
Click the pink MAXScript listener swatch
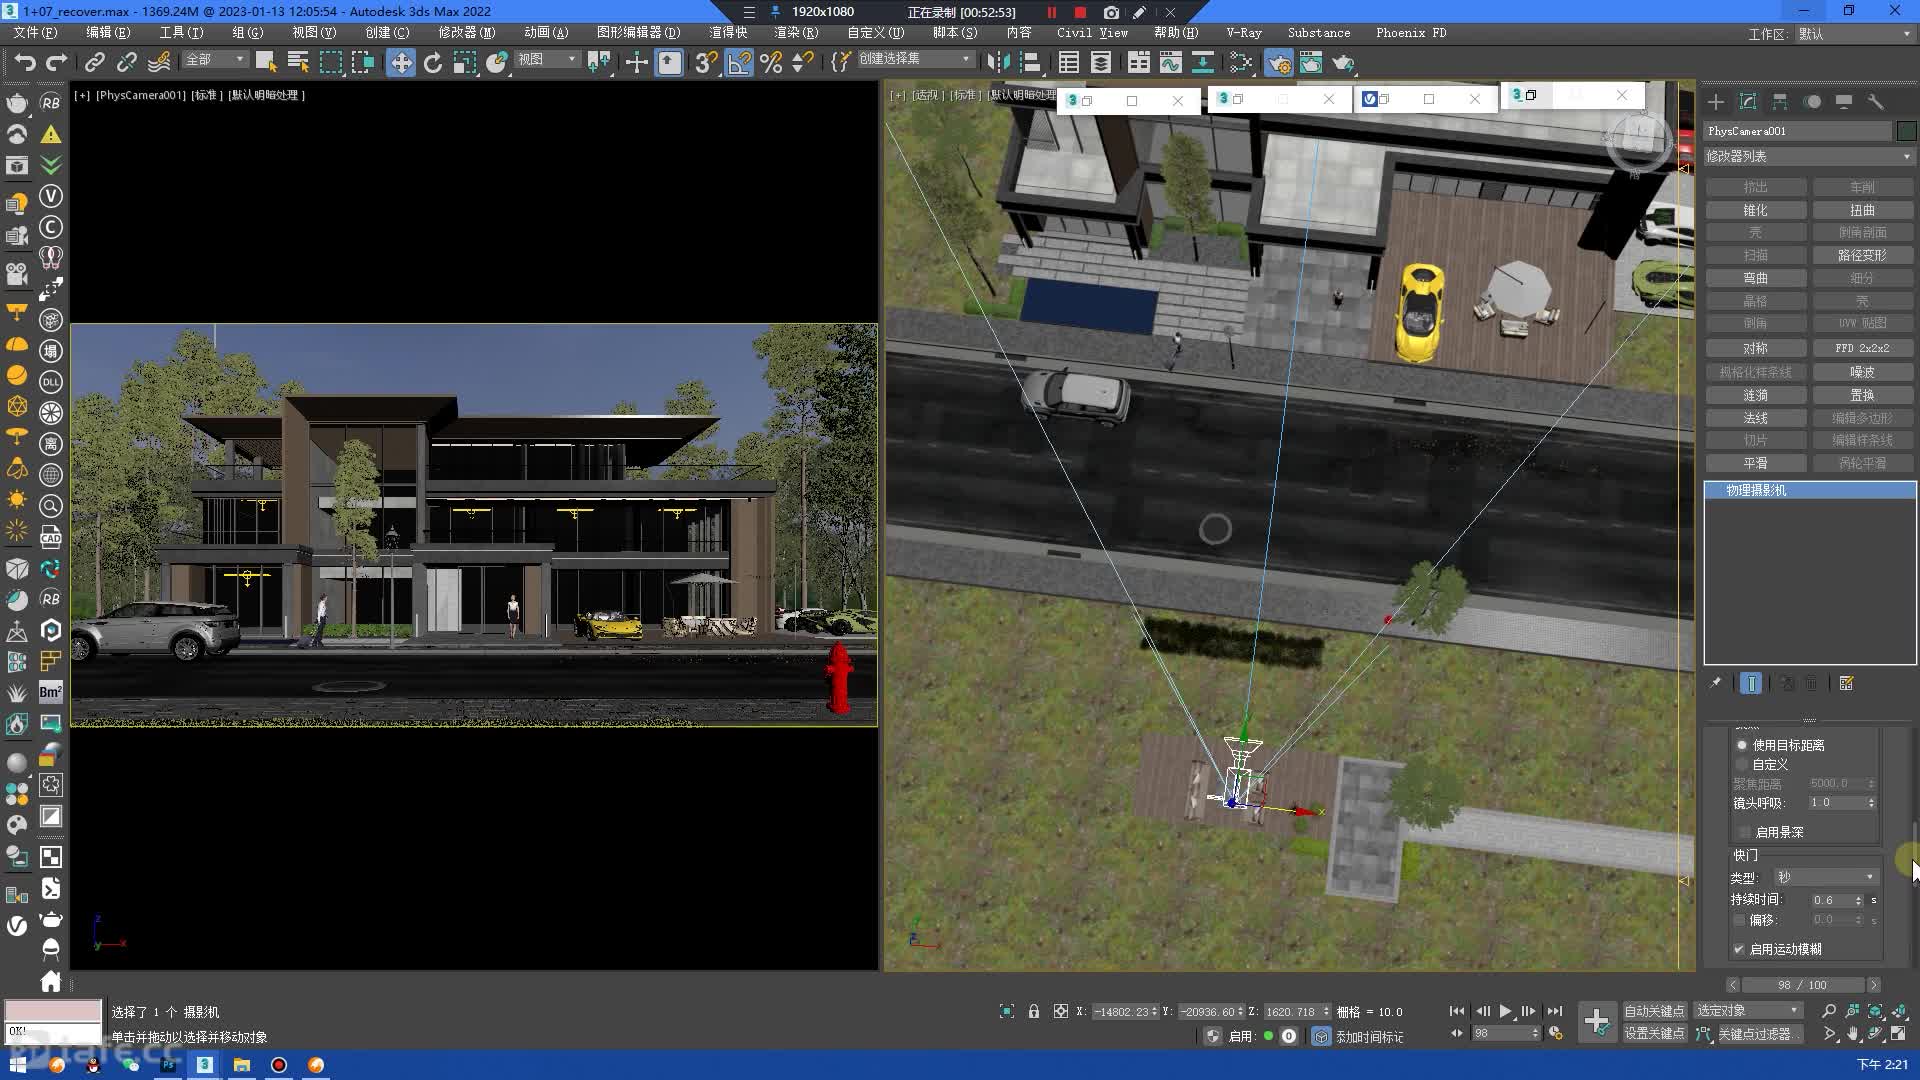pyautogui.click(x=53, y=1010)
